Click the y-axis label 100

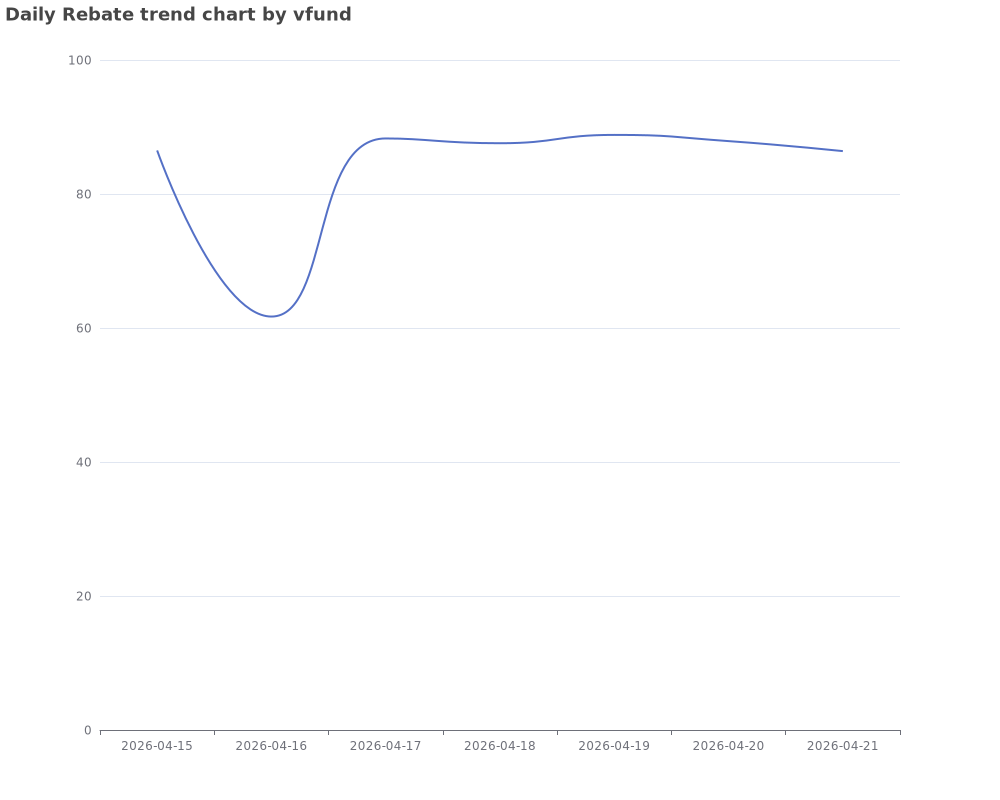(80, 60)
